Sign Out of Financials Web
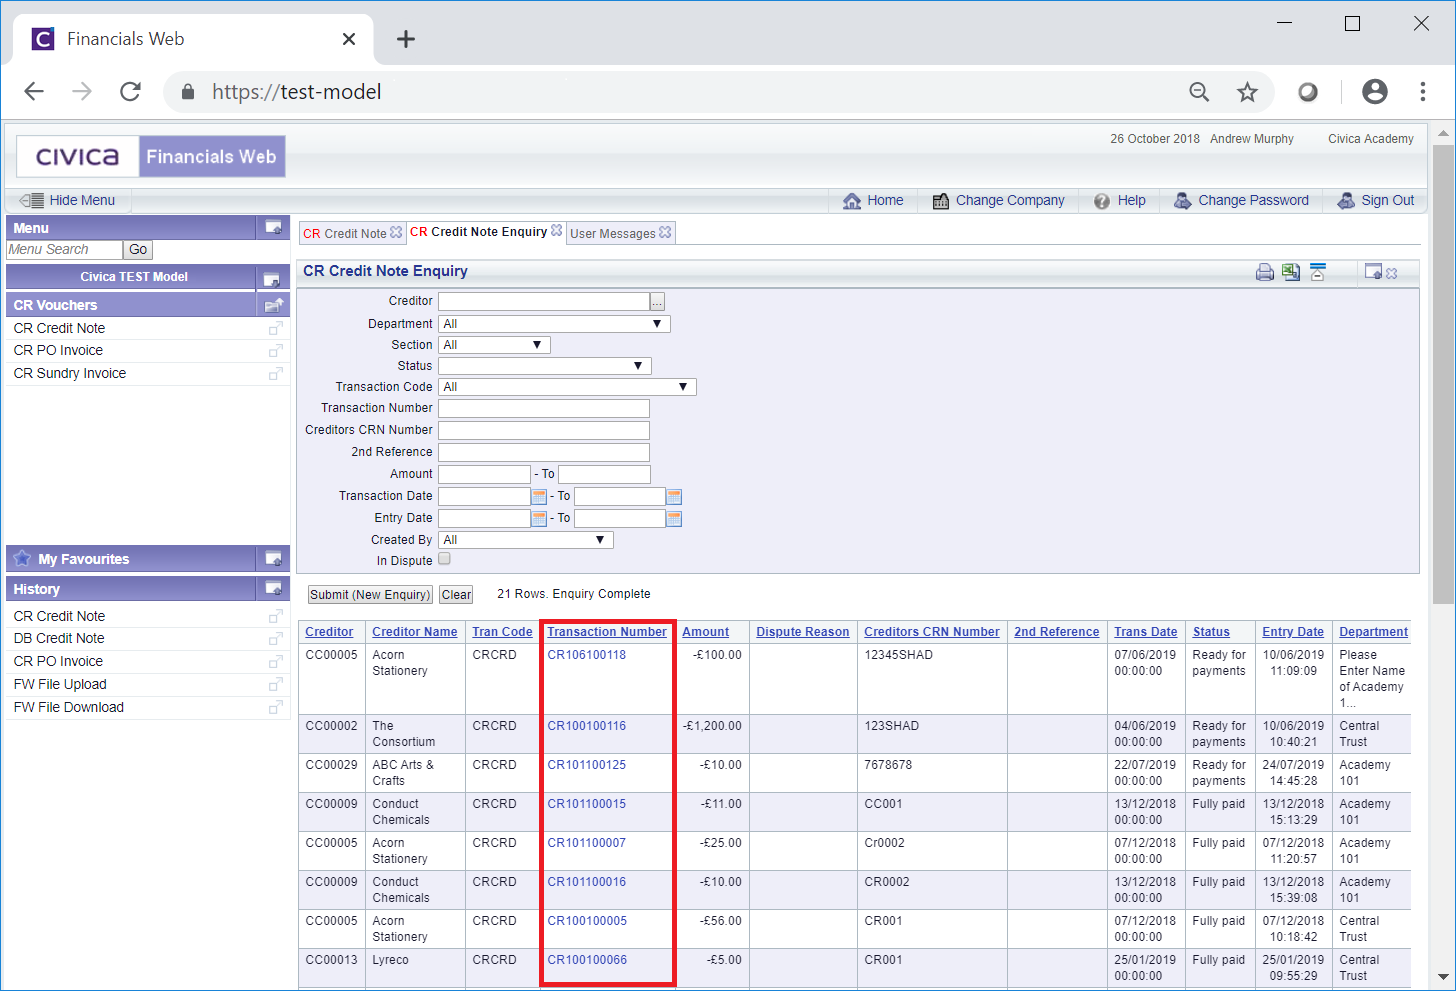The image size is (1456, 991). coord(1376,200)
